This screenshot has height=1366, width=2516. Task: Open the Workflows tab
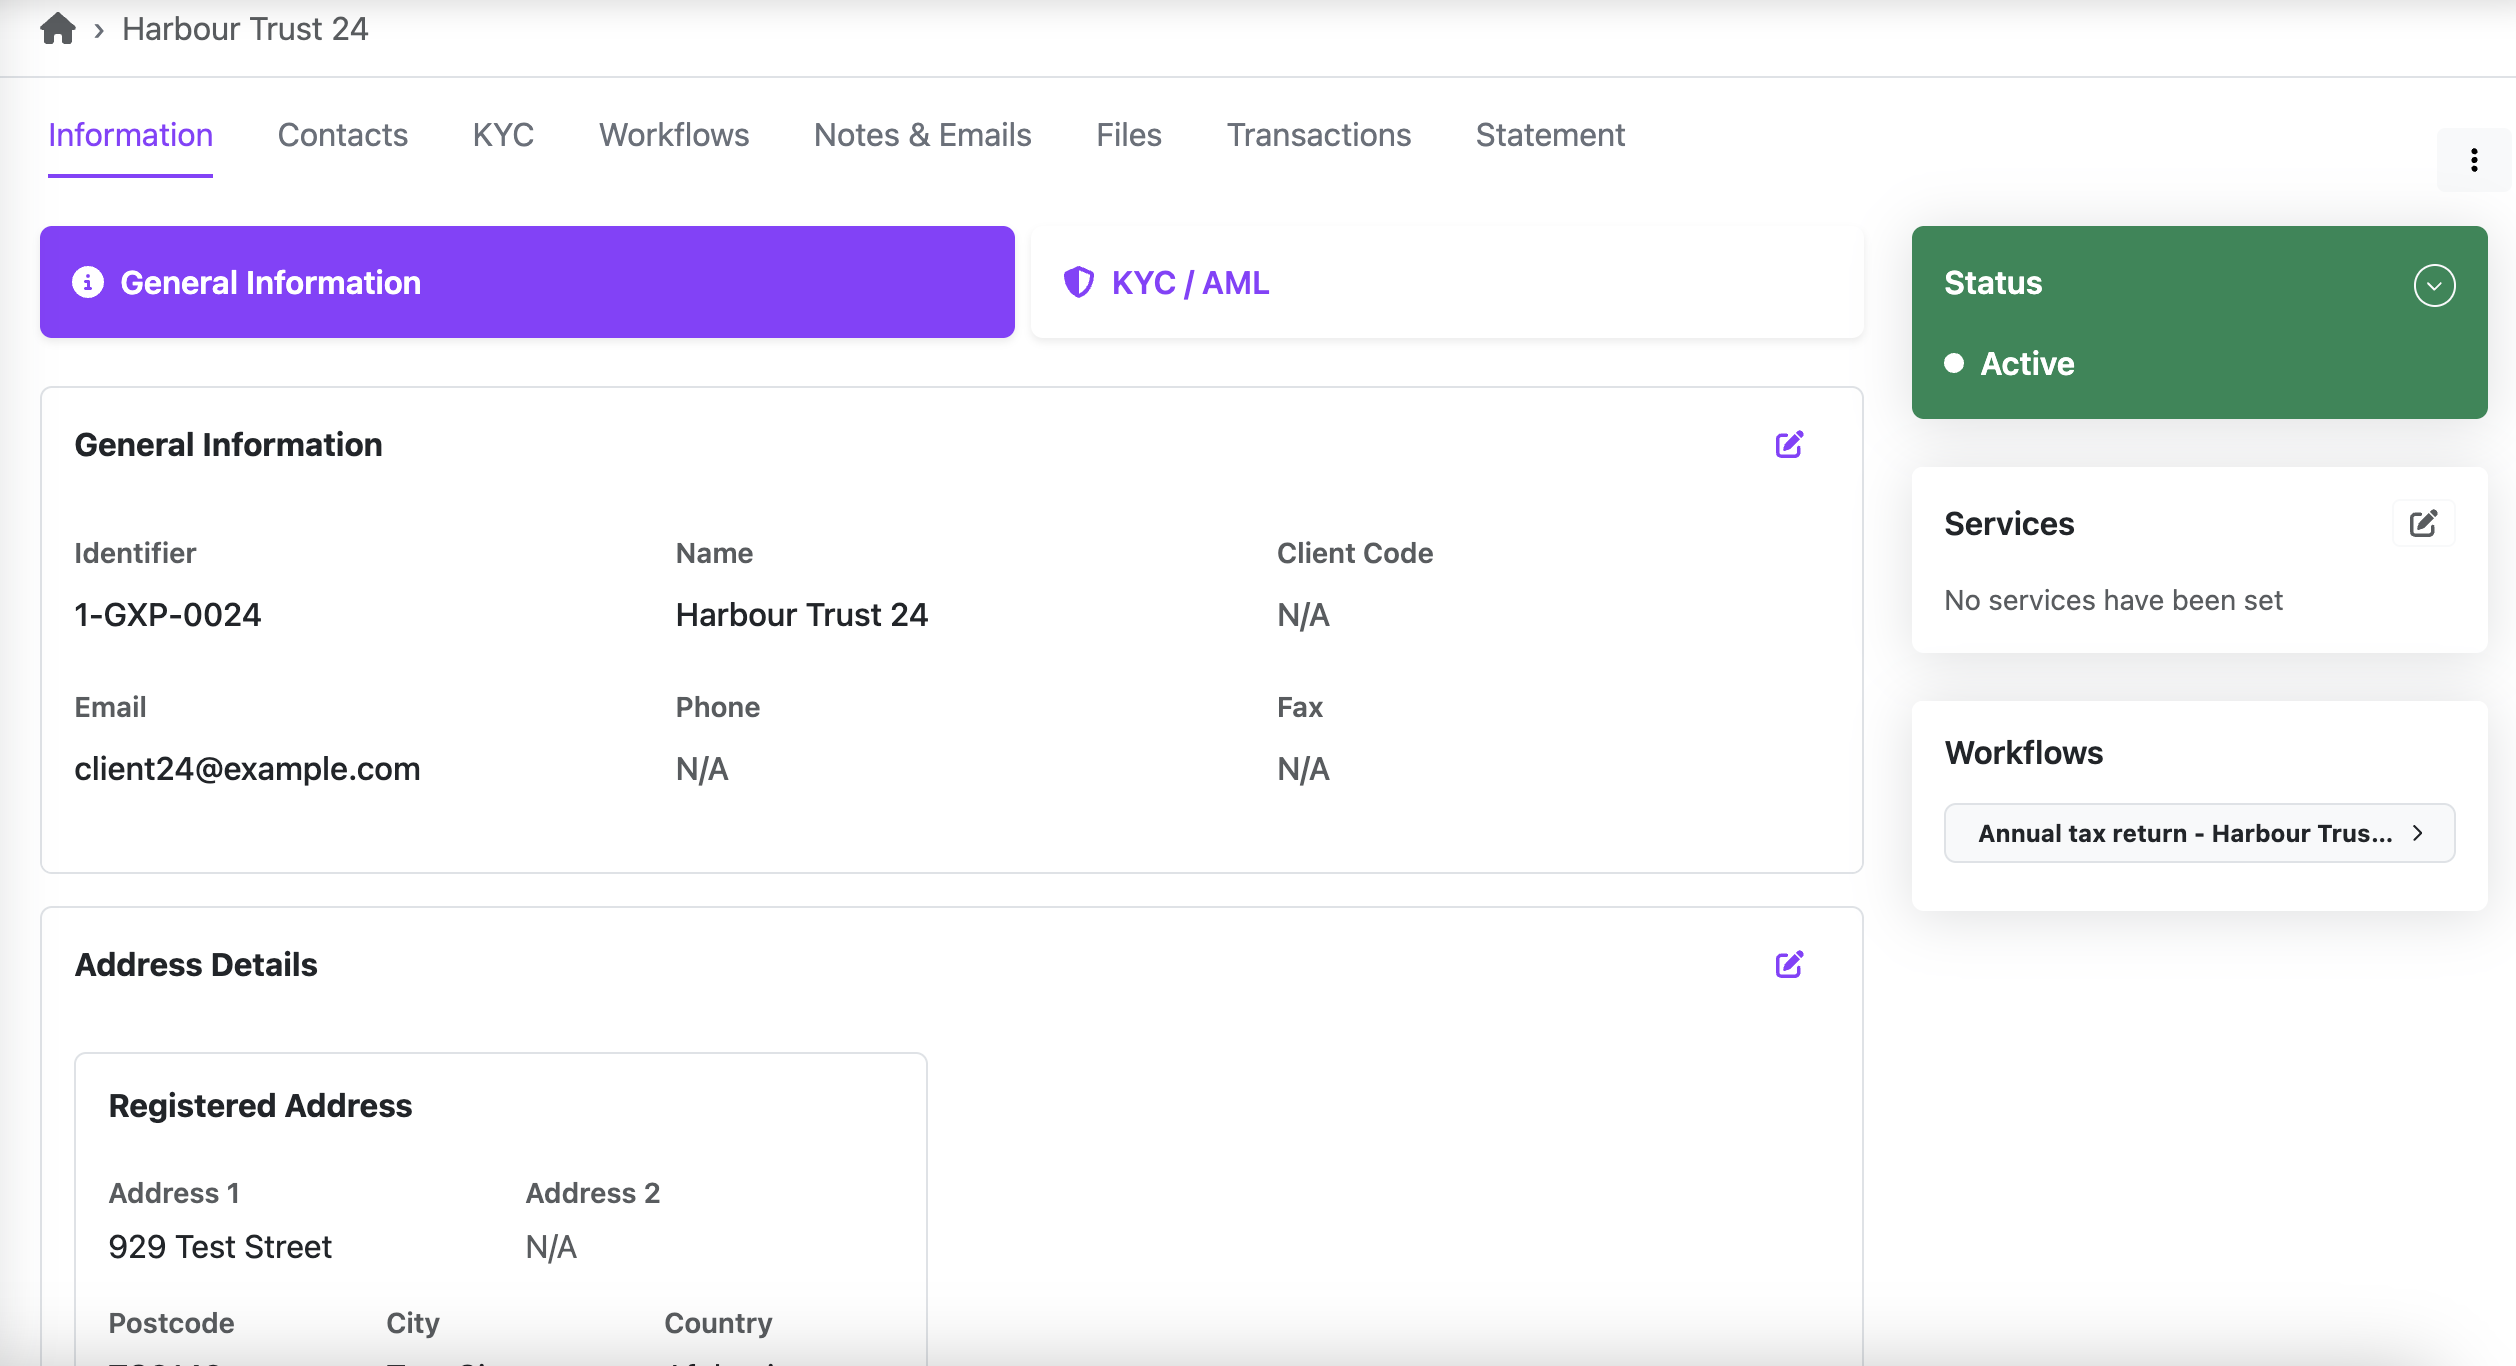pyautogui.click(x=674, y=135)
